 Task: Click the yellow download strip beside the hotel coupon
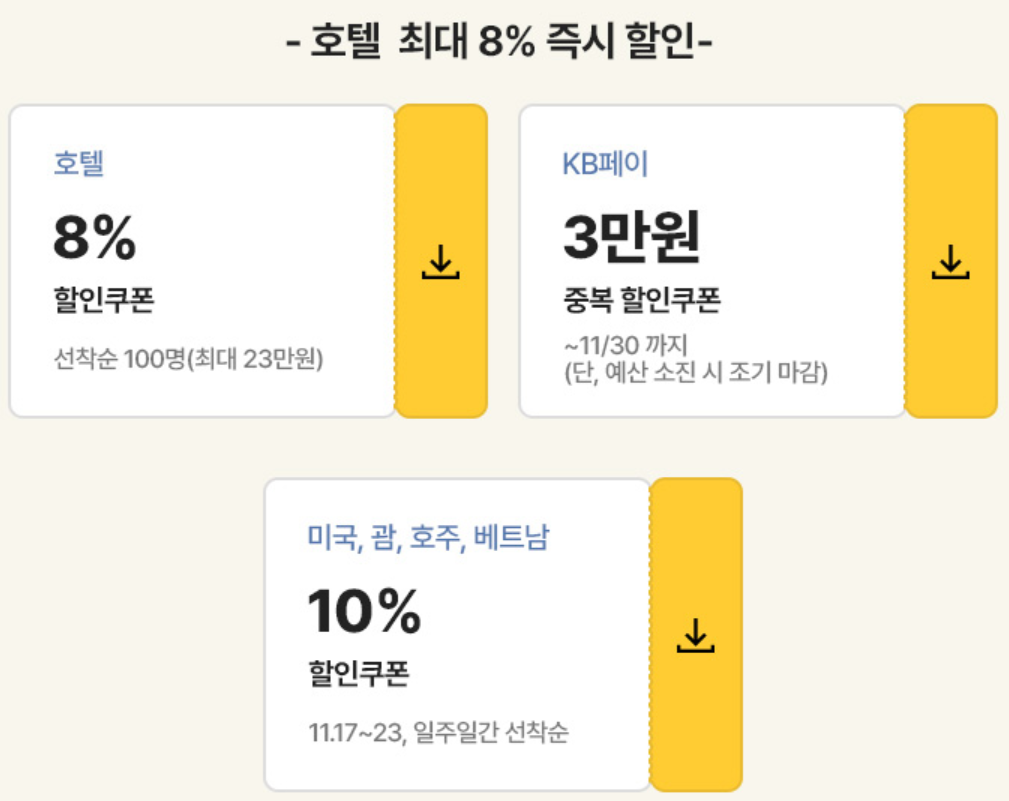(x=443, y=262)
